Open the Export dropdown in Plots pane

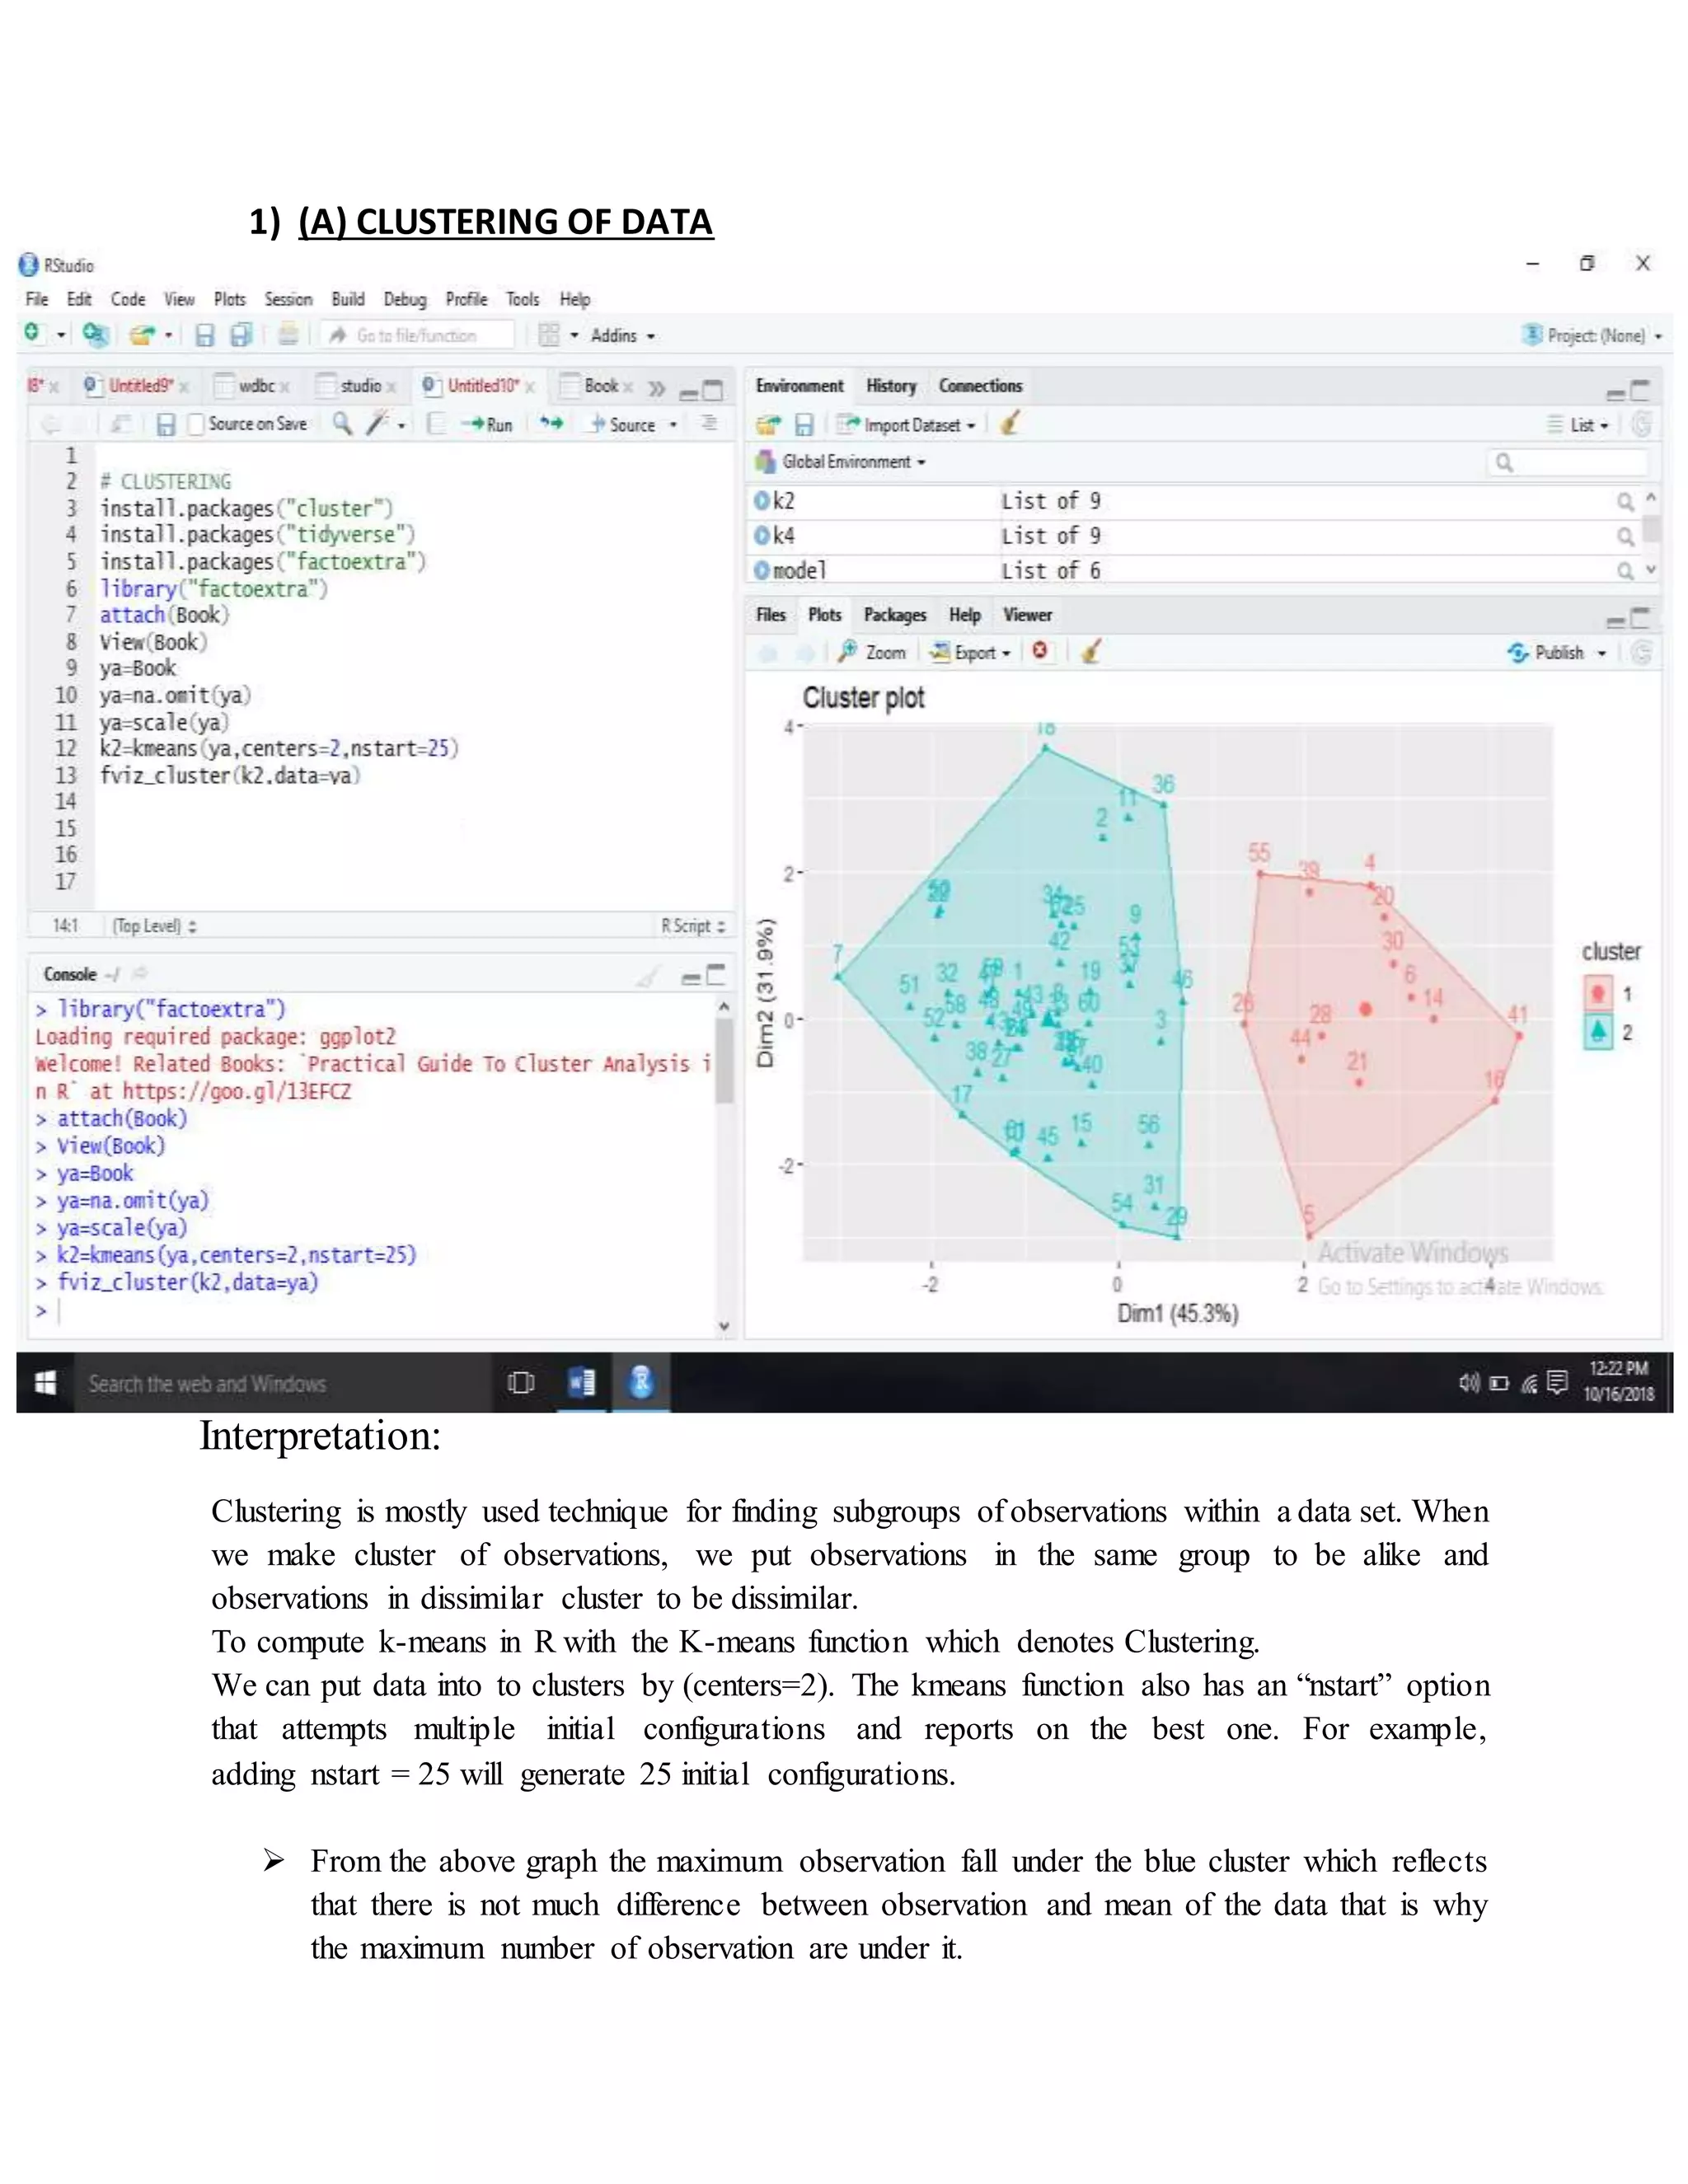pos(970,652)
